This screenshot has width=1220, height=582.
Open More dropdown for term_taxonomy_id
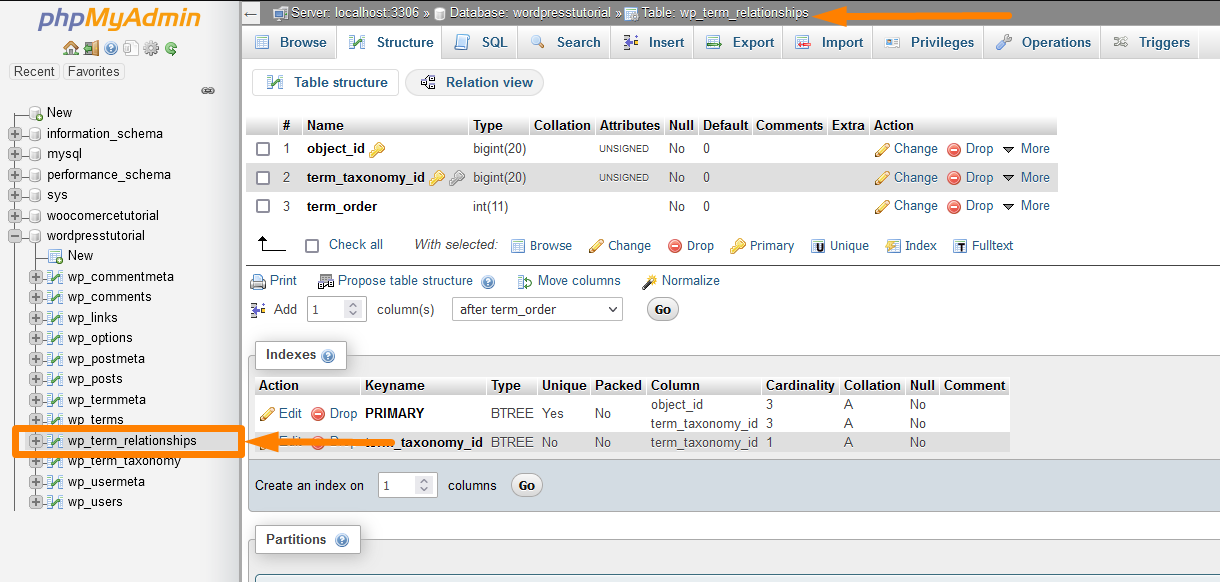pyautogui.click(x=1026, y=178)
